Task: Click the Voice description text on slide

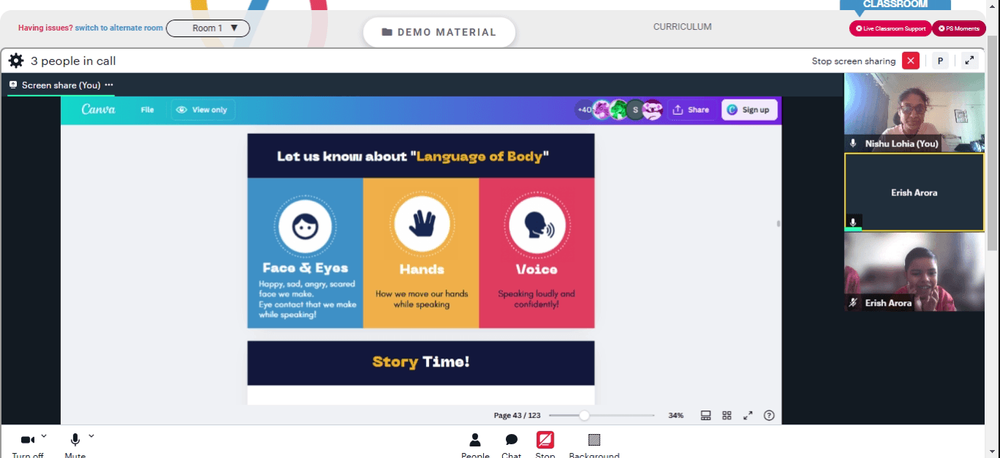Action: (x=536, y=299)
